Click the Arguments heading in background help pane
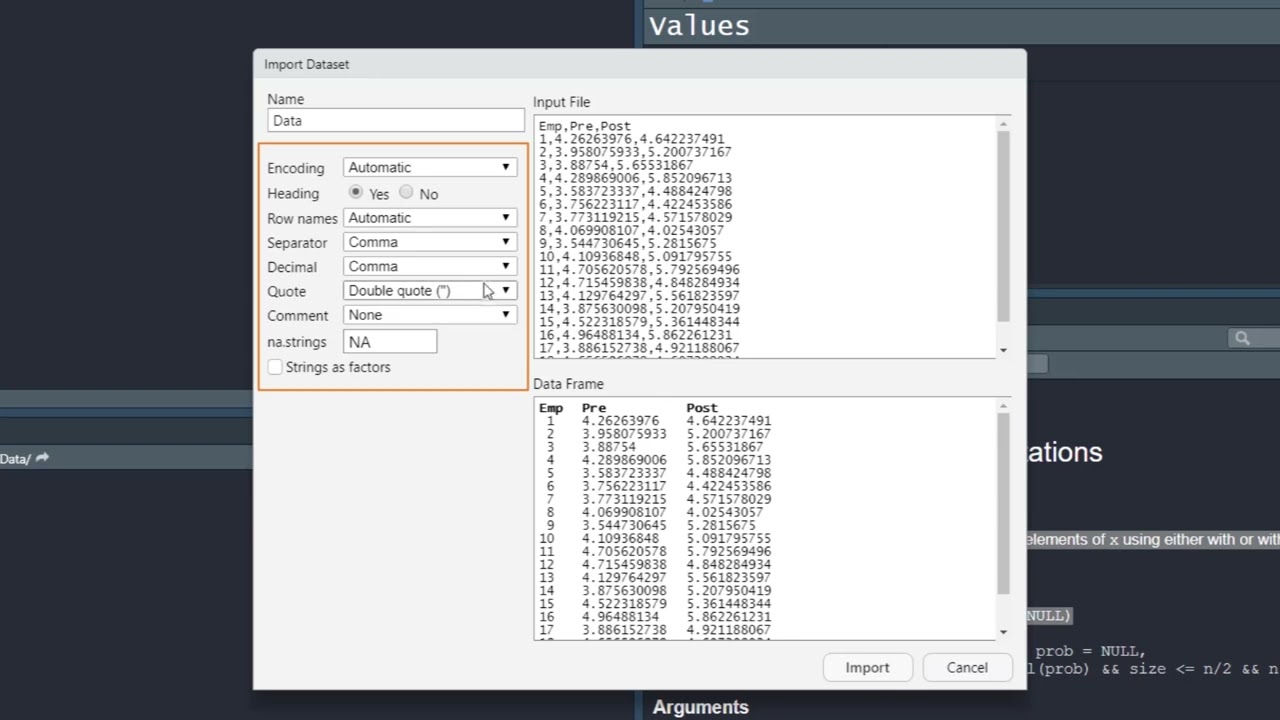 click(700, 707)
